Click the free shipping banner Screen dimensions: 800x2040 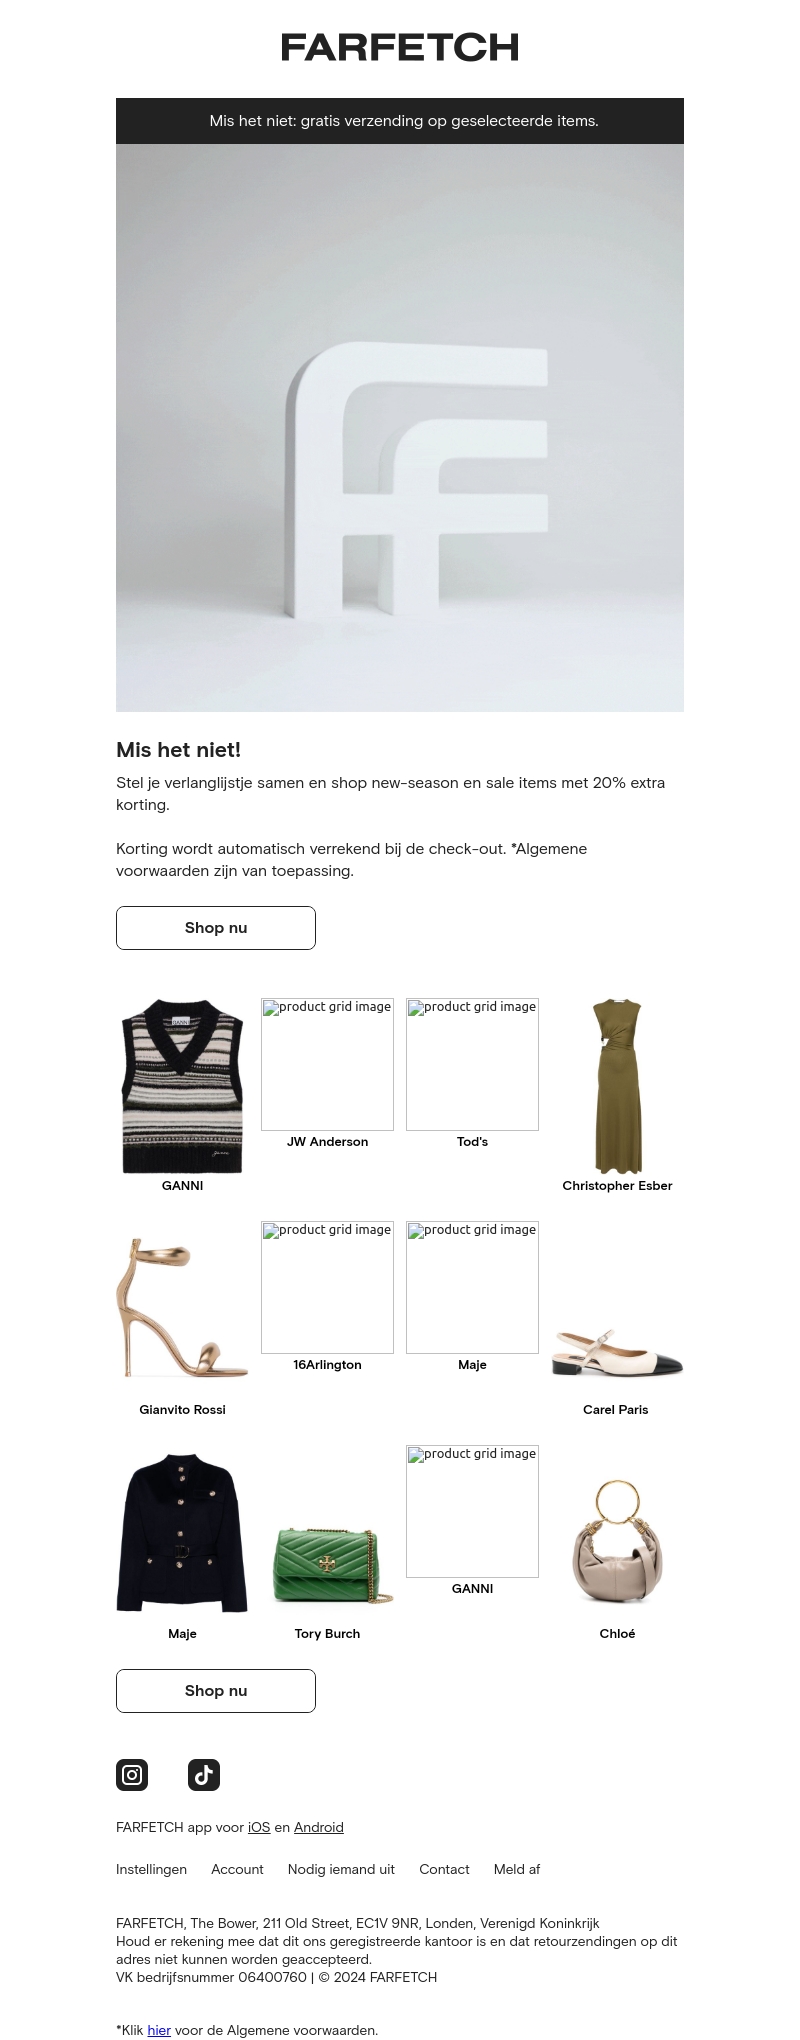click(x=400, y=121)
